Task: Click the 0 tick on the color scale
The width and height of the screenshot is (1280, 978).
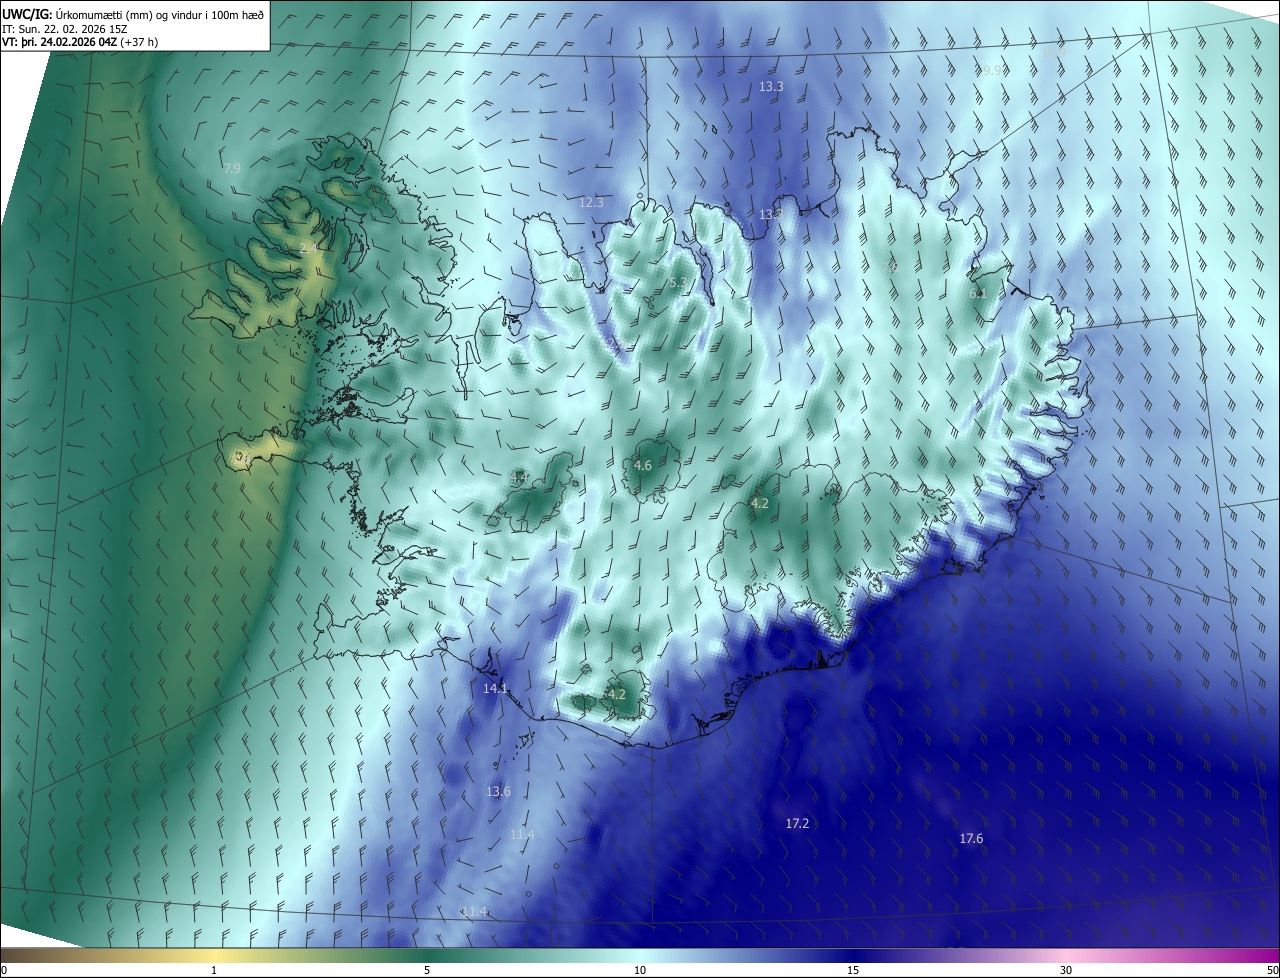Action: coord(4,970)
